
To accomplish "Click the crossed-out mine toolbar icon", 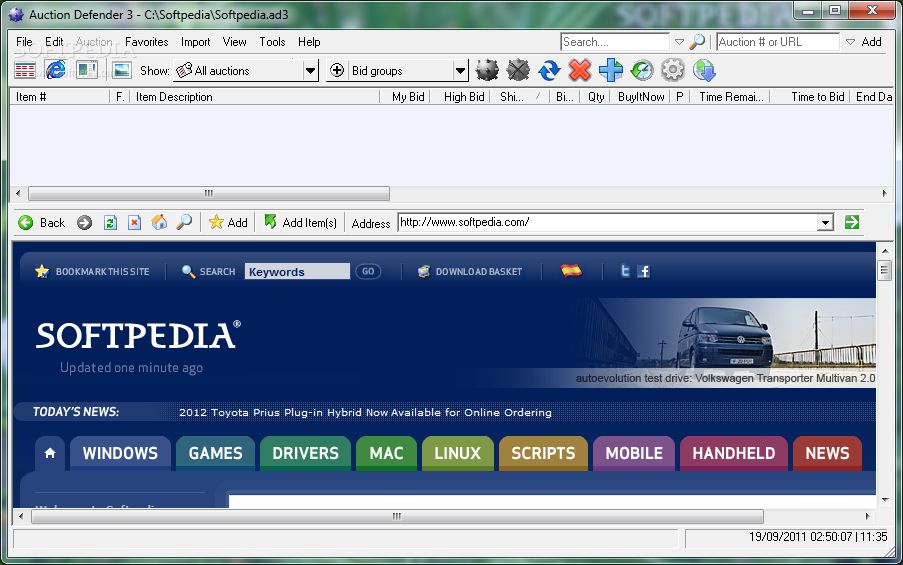I will pos(518,70).
